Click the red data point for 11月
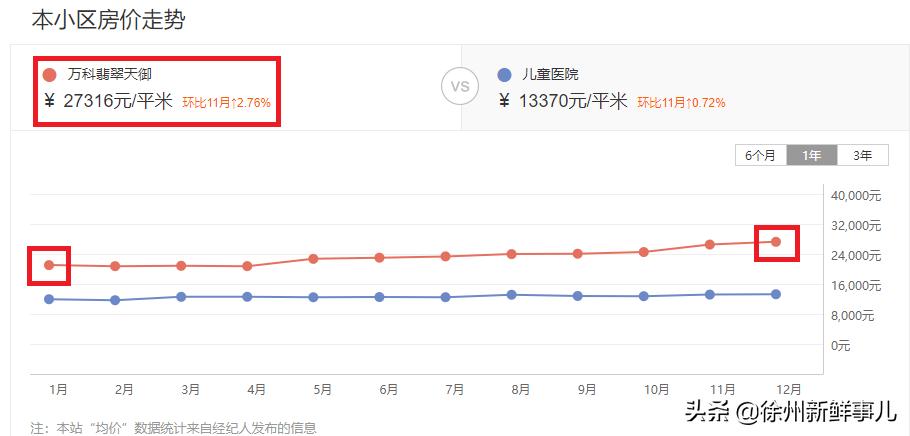 (x=709, y=244)
